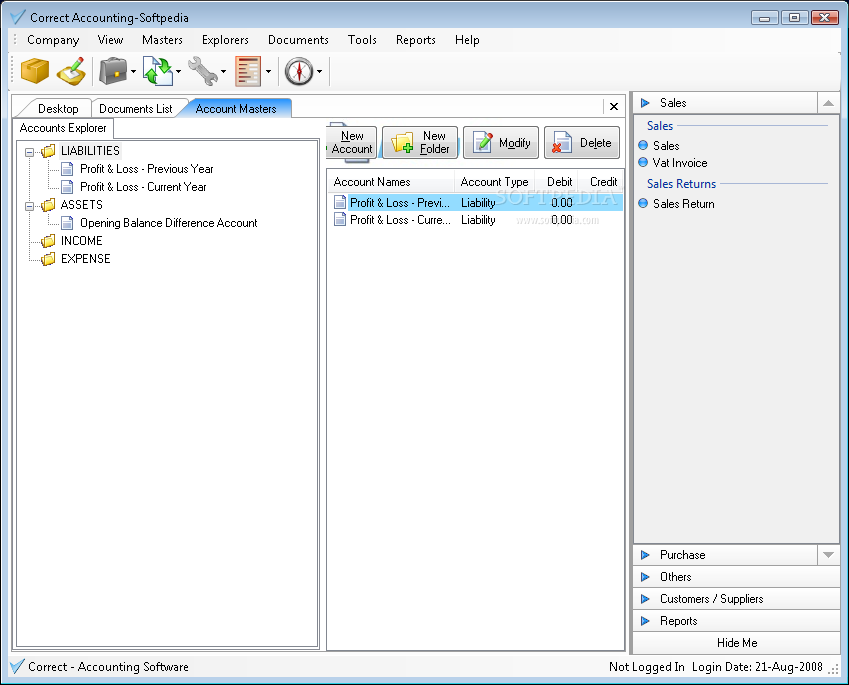Open the dropdown arrow beside the report list icon
The height and width of the screenshot is (685, 849).
pyautogui.click(x=268, y=71)
